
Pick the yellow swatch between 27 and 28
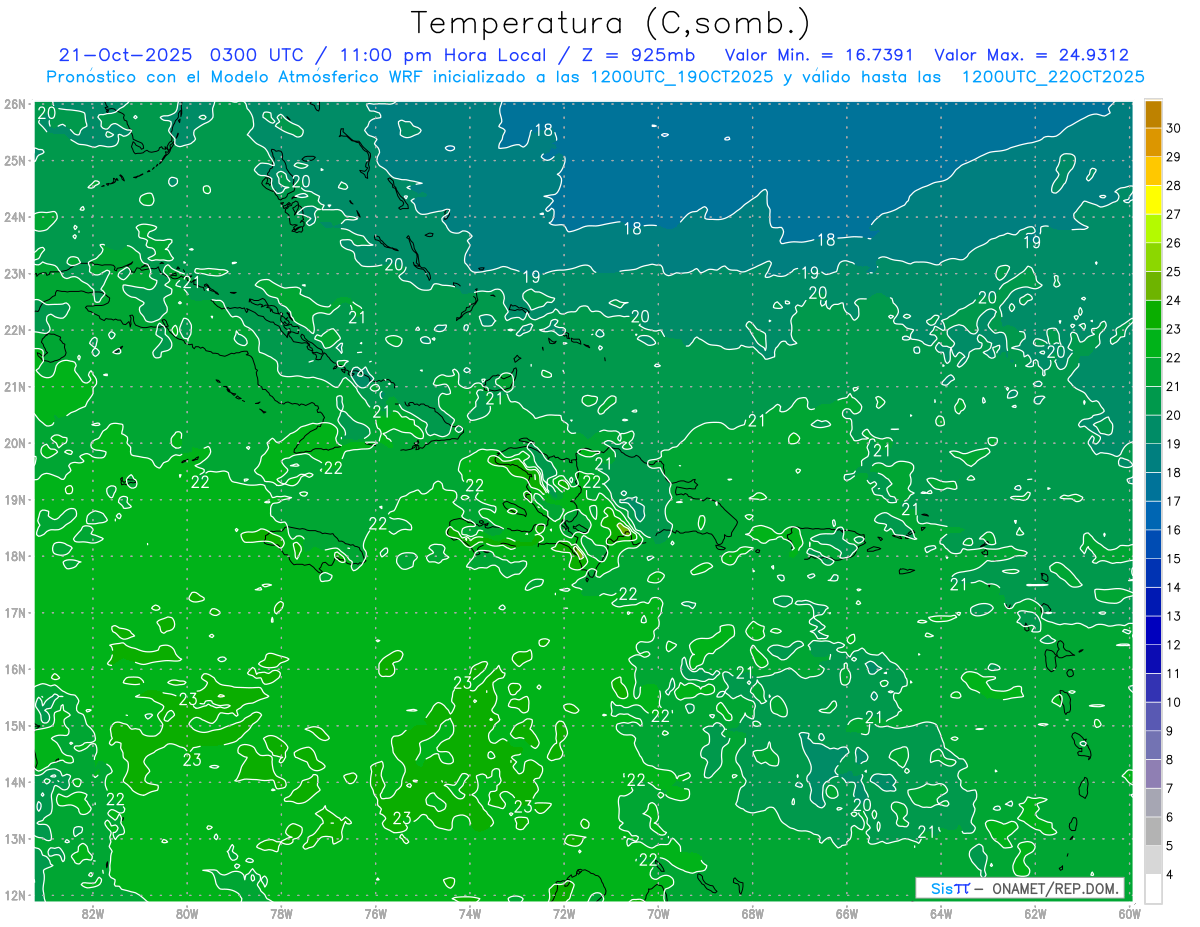click(1153, 200)
